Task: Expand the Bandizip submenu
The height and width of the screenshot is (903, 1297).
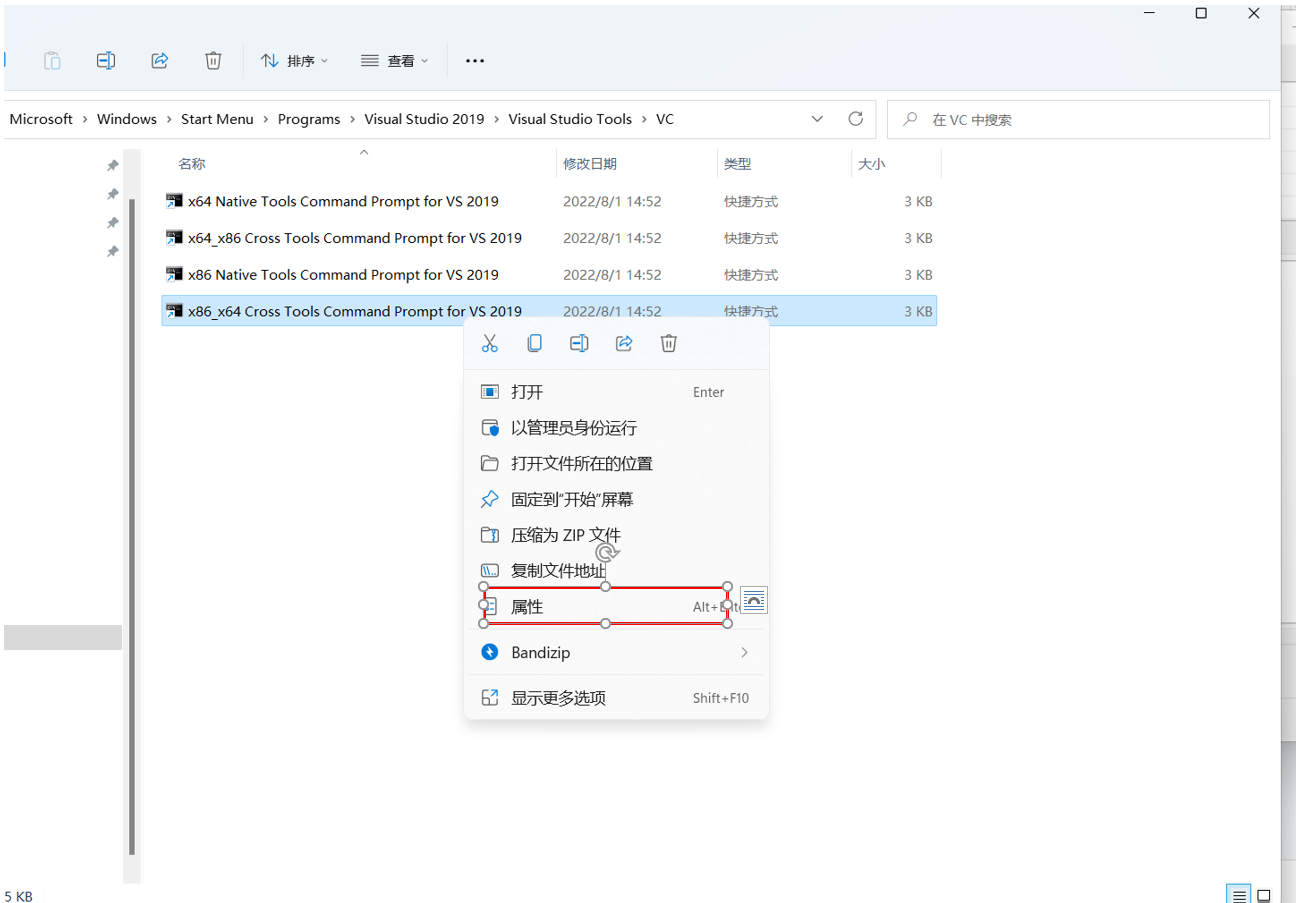Action: pos(743,653)
